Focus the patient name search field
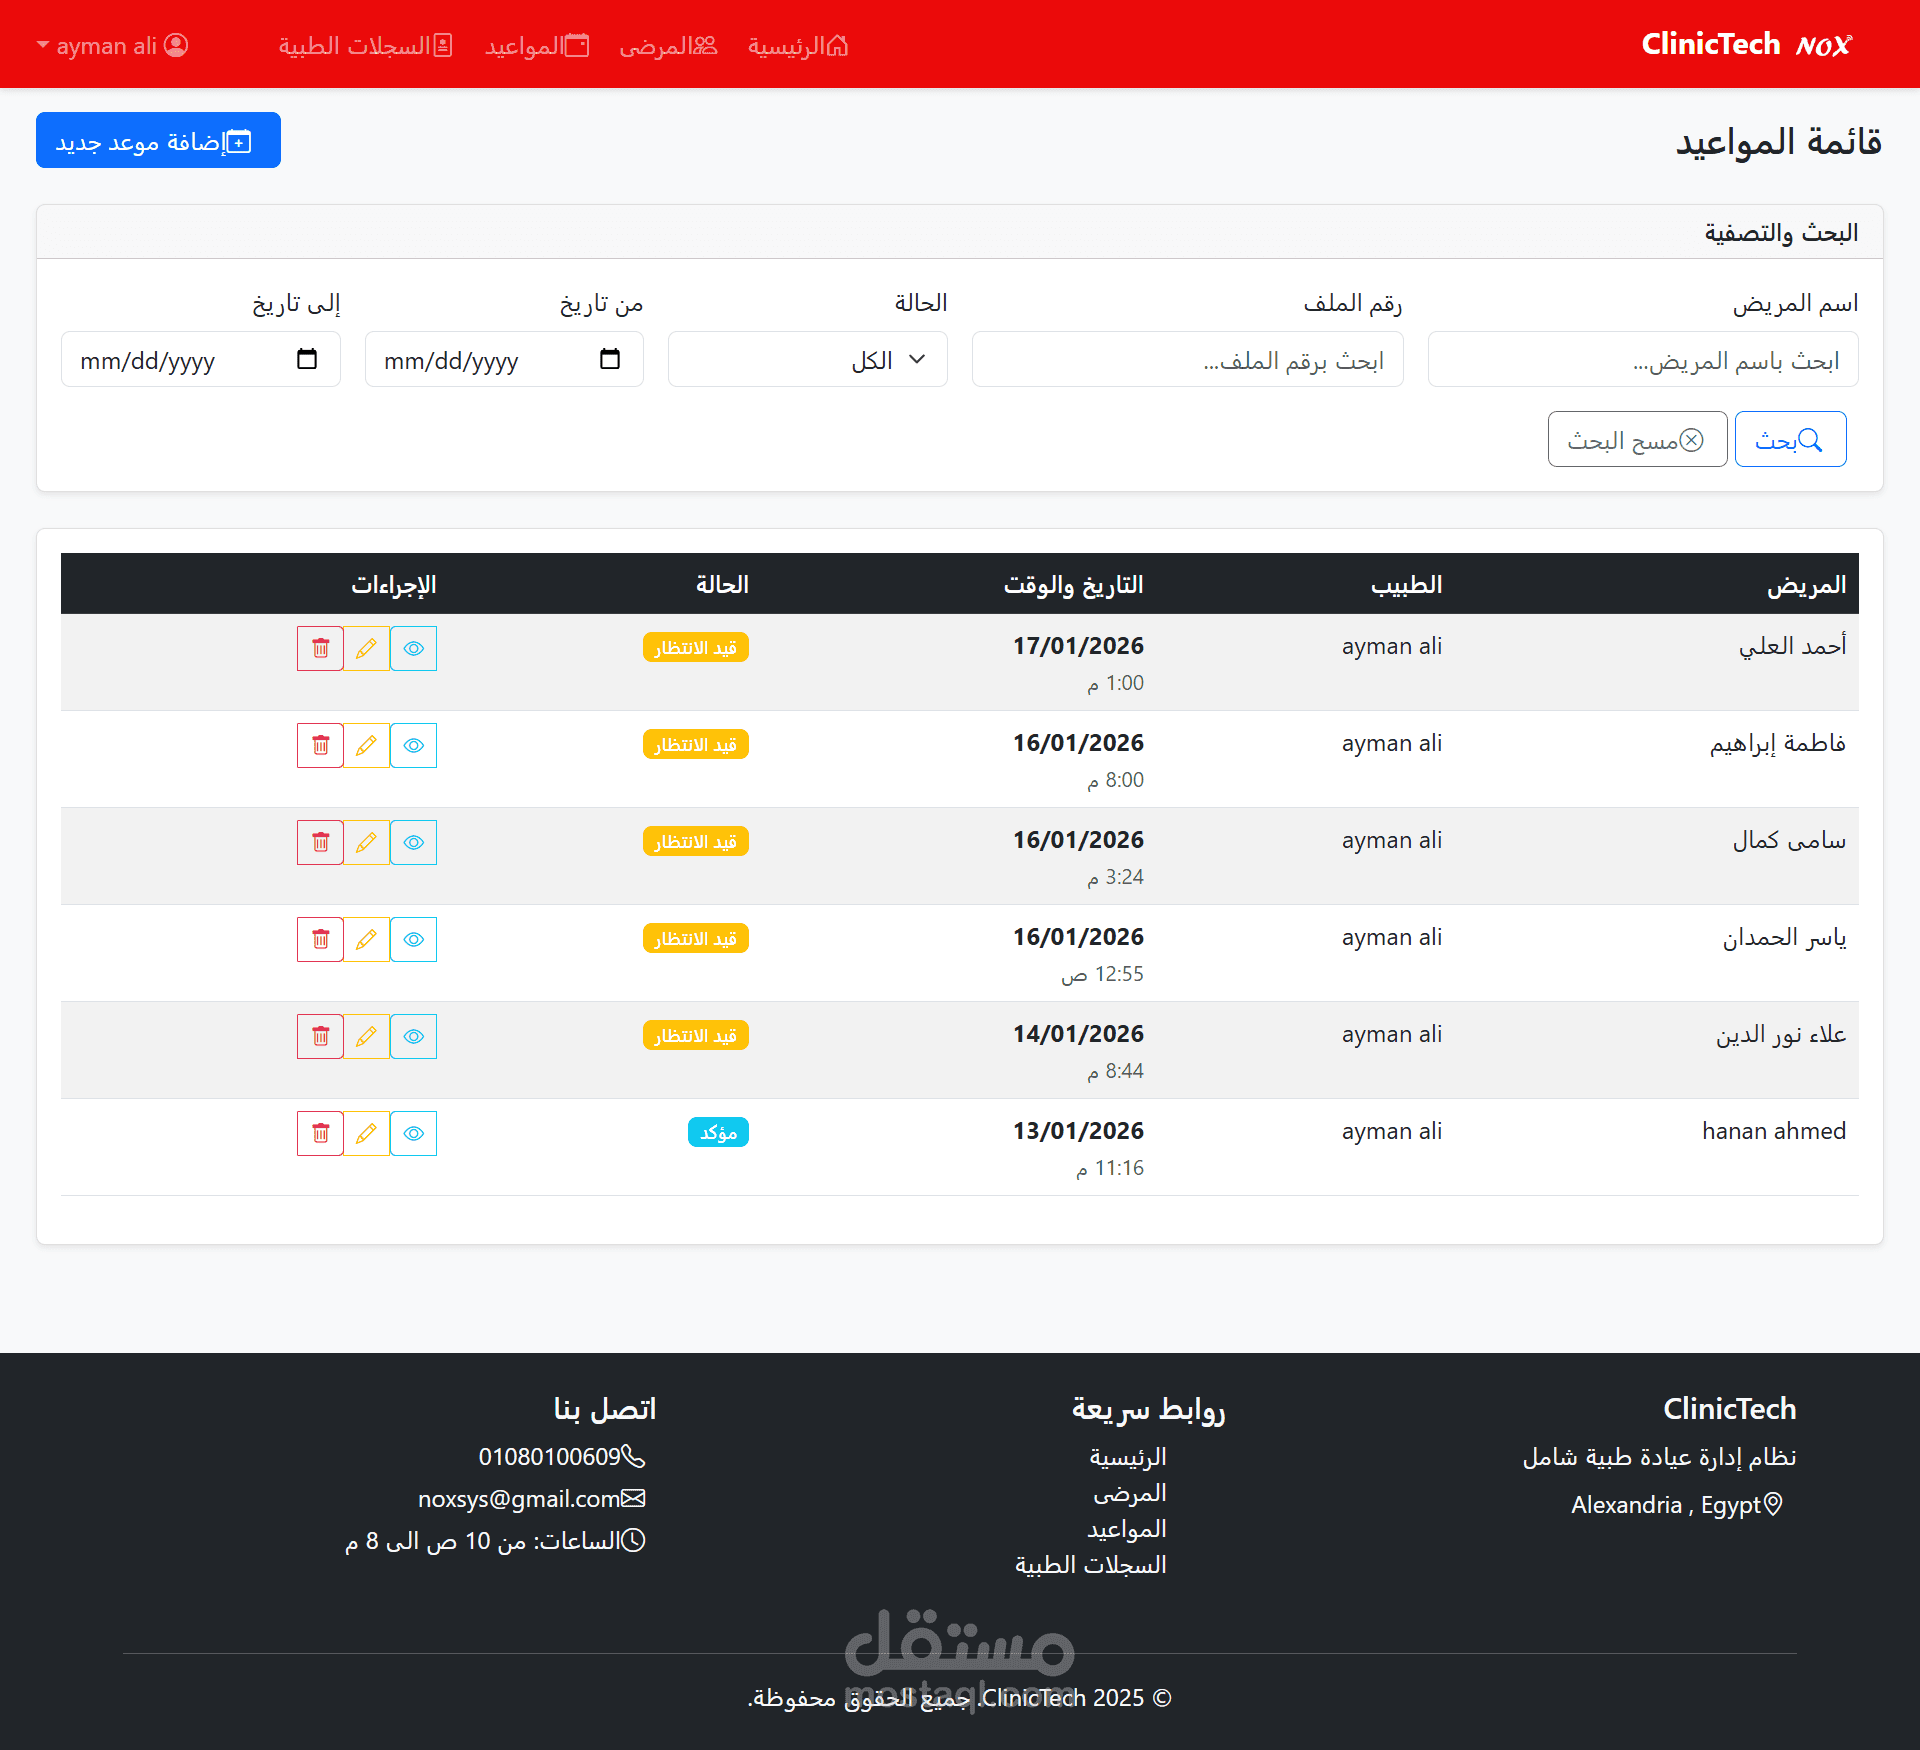1920x1750 pixels. (x=1642, y=360)
